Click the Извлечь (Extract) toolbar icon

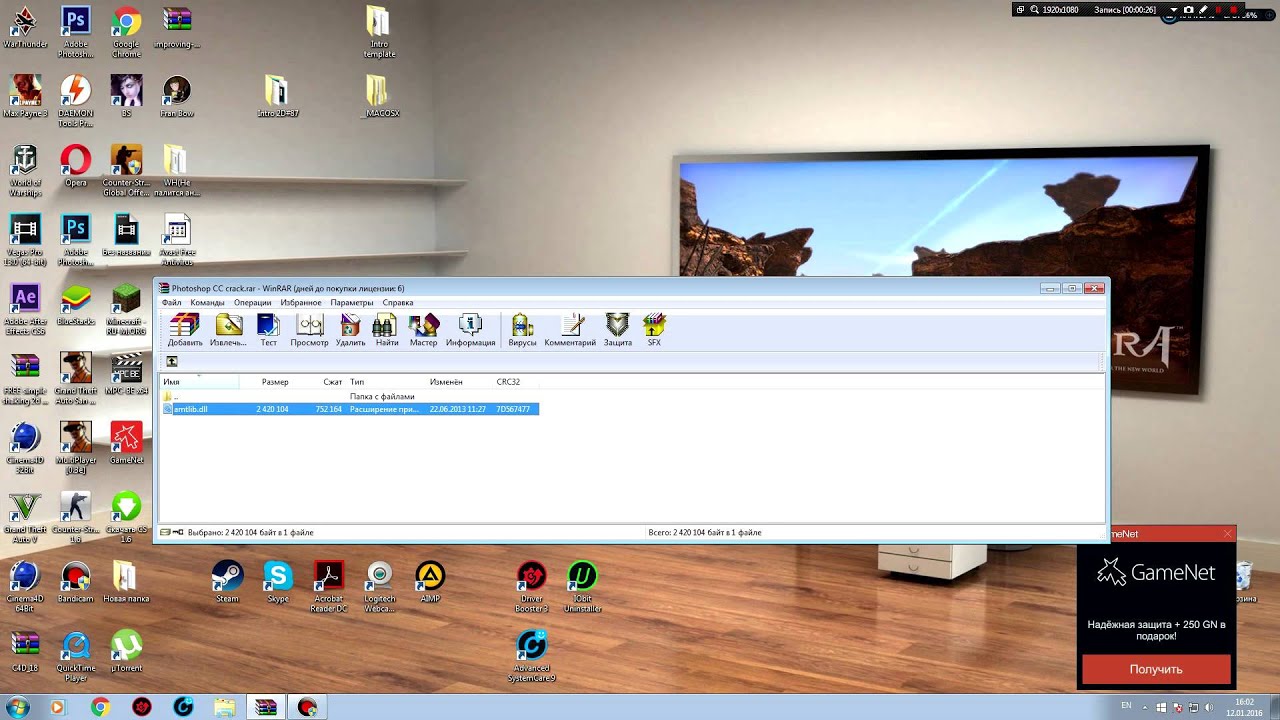click(x=229, y=330)
